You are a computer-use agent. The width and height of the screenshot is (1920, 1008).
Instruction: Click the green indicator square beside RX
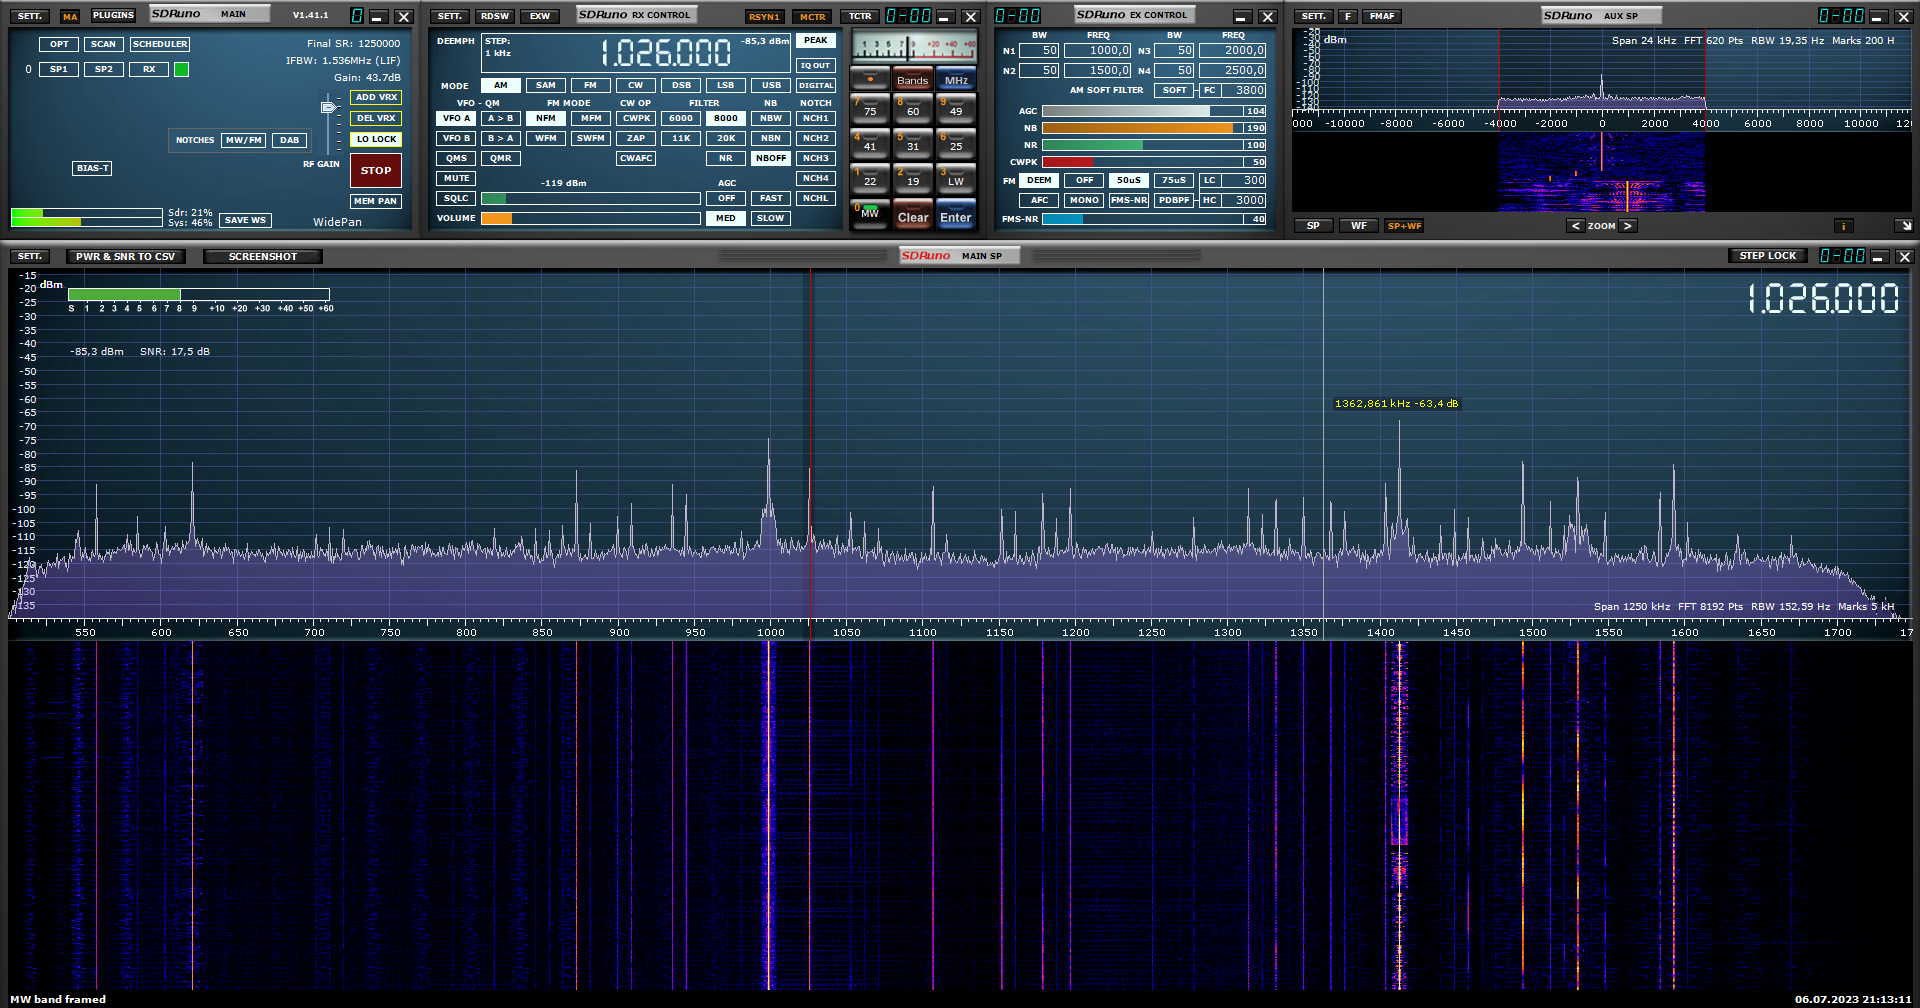tap(181, 70)
